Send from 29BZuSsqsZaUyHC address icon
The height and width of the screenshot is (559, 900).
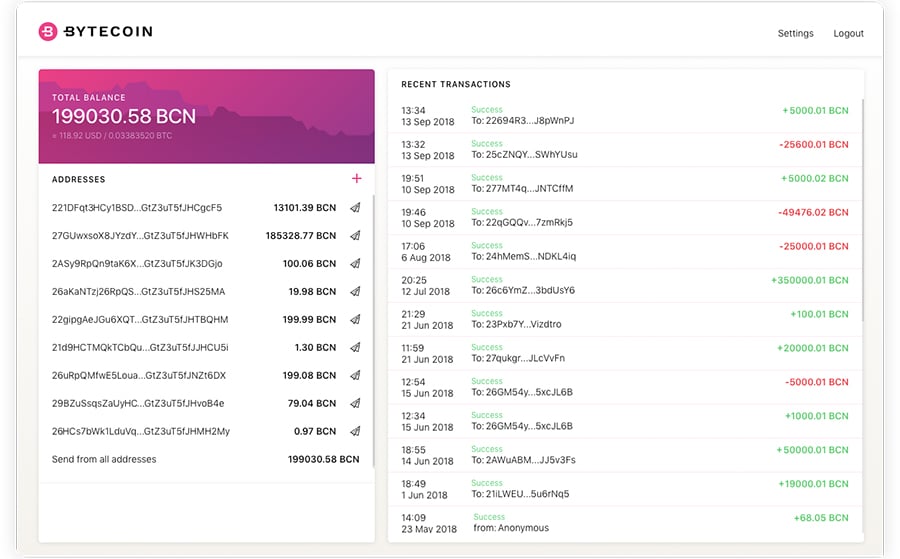tap(355, 404)
